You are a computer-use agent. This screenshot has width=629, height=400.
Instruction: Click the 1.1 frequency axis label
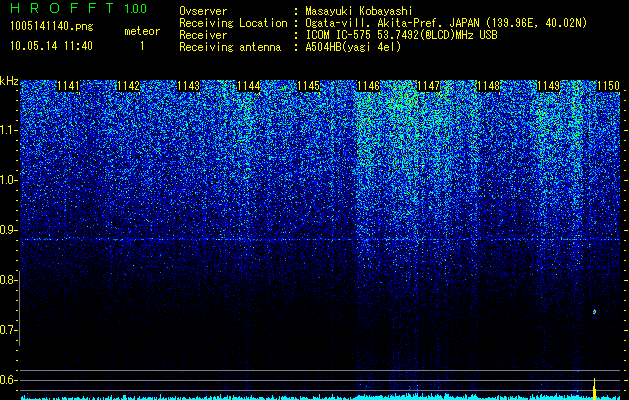tap(9, 130)
